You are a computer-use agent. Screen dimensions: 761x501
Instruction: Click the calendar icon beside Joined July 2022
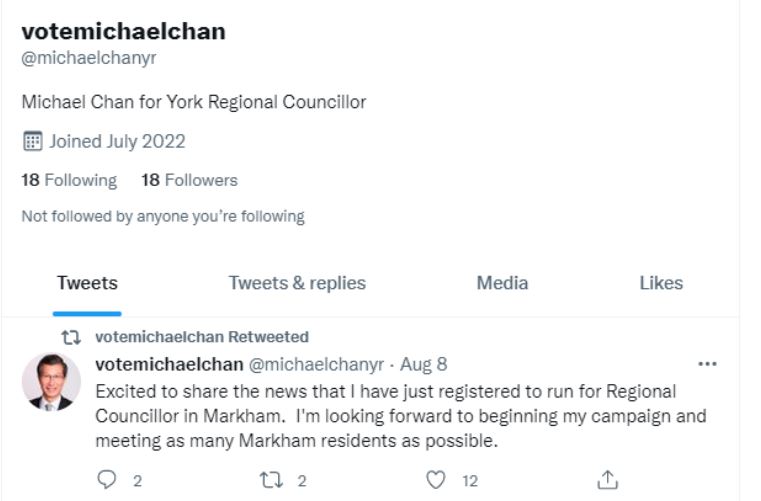point(33,141)
